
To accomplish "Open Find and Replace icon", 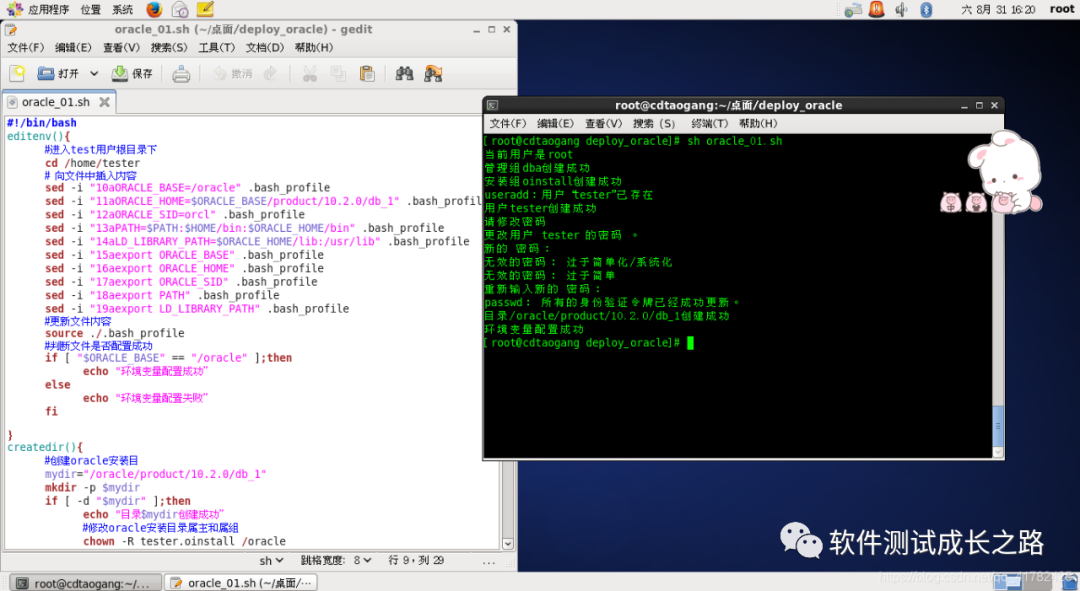I will 433,73.
